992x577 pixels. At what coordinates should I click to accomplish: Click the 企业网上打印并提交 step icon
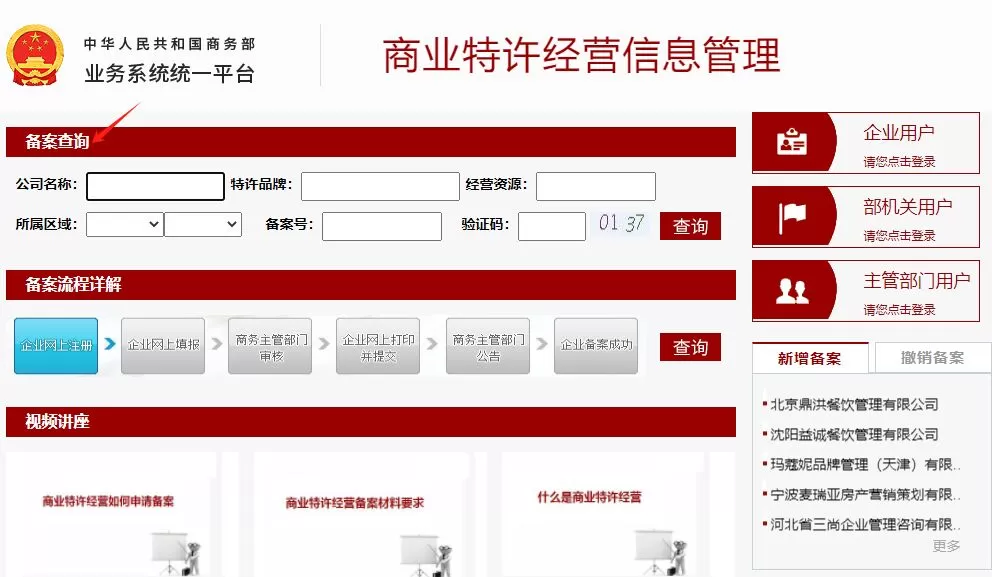[379, 346]
